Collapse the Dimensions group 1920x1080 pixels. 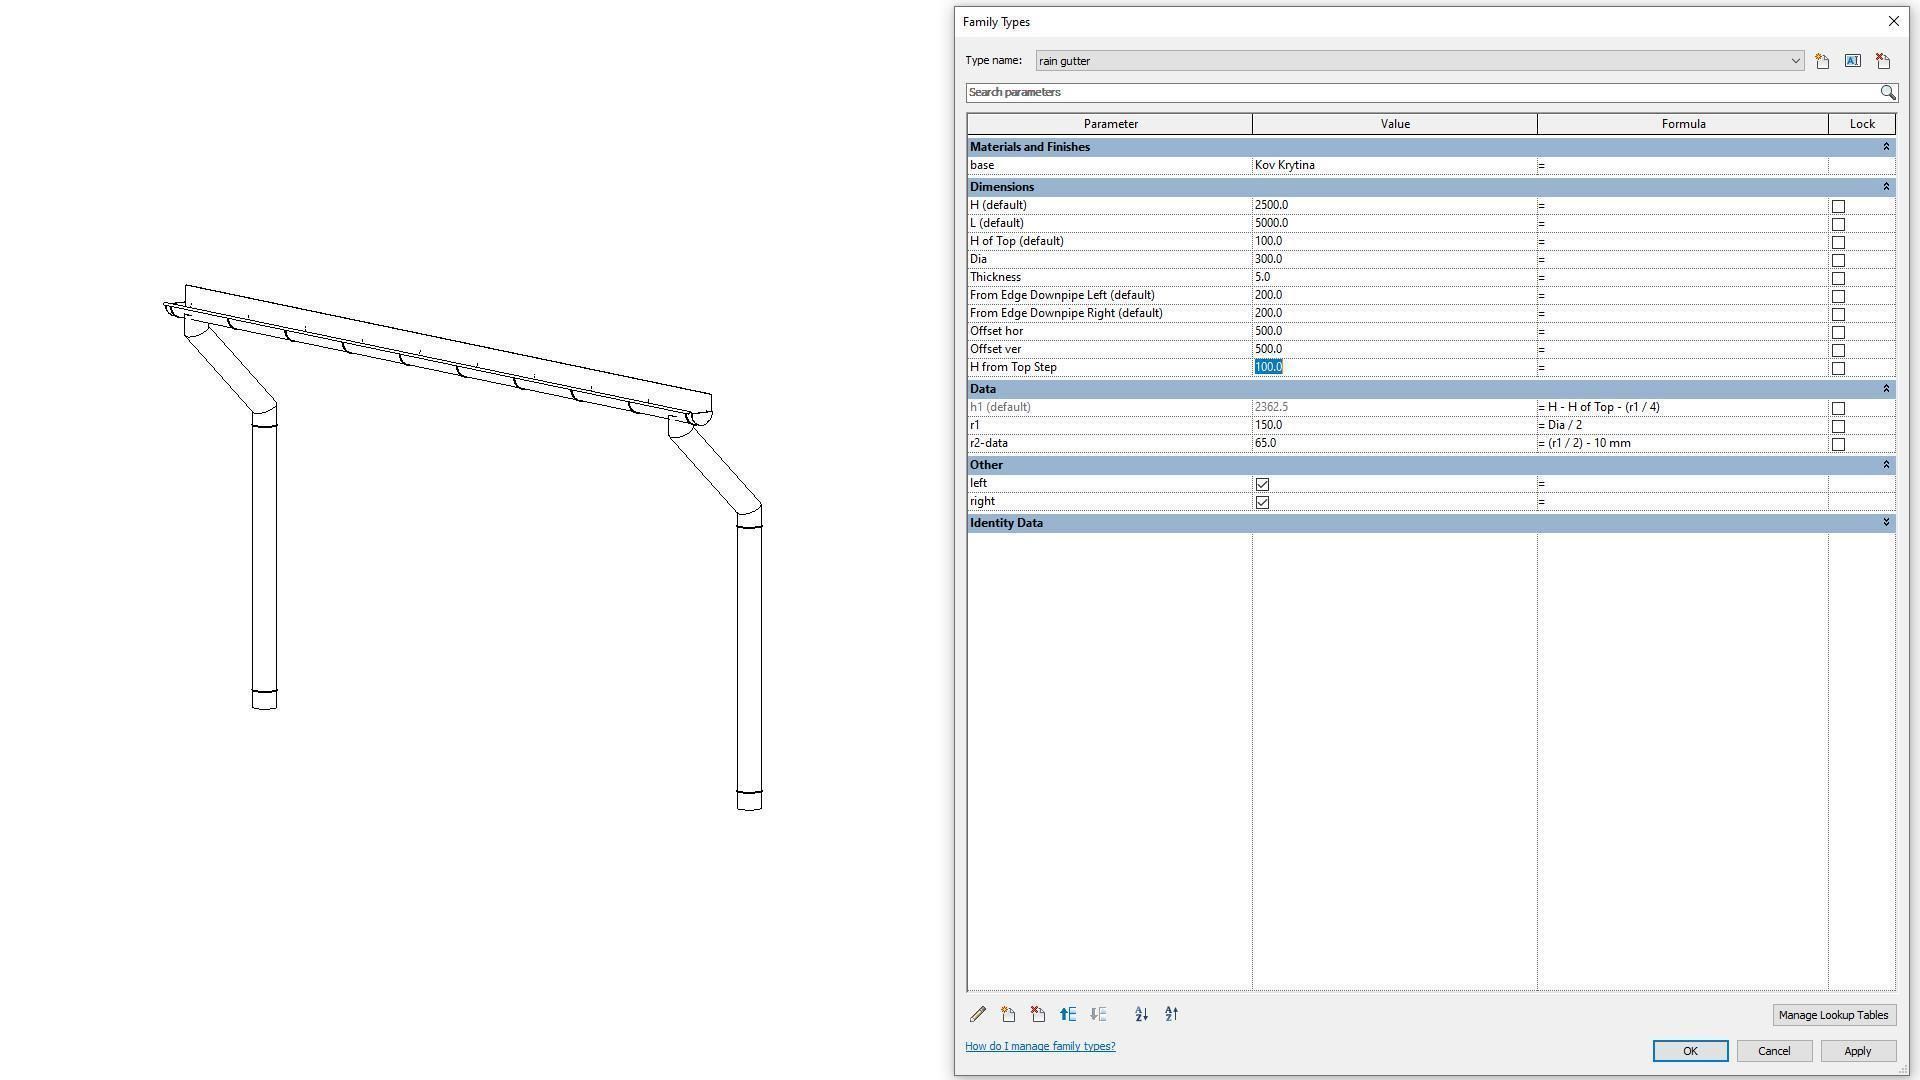[x=1886, y=187]
